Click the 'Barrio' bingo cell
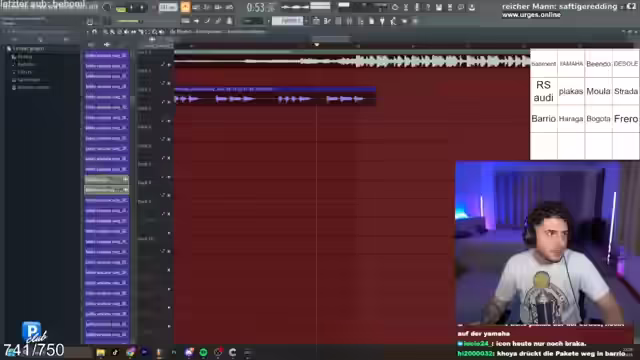The image size is (640, 360). click(543, 118)
